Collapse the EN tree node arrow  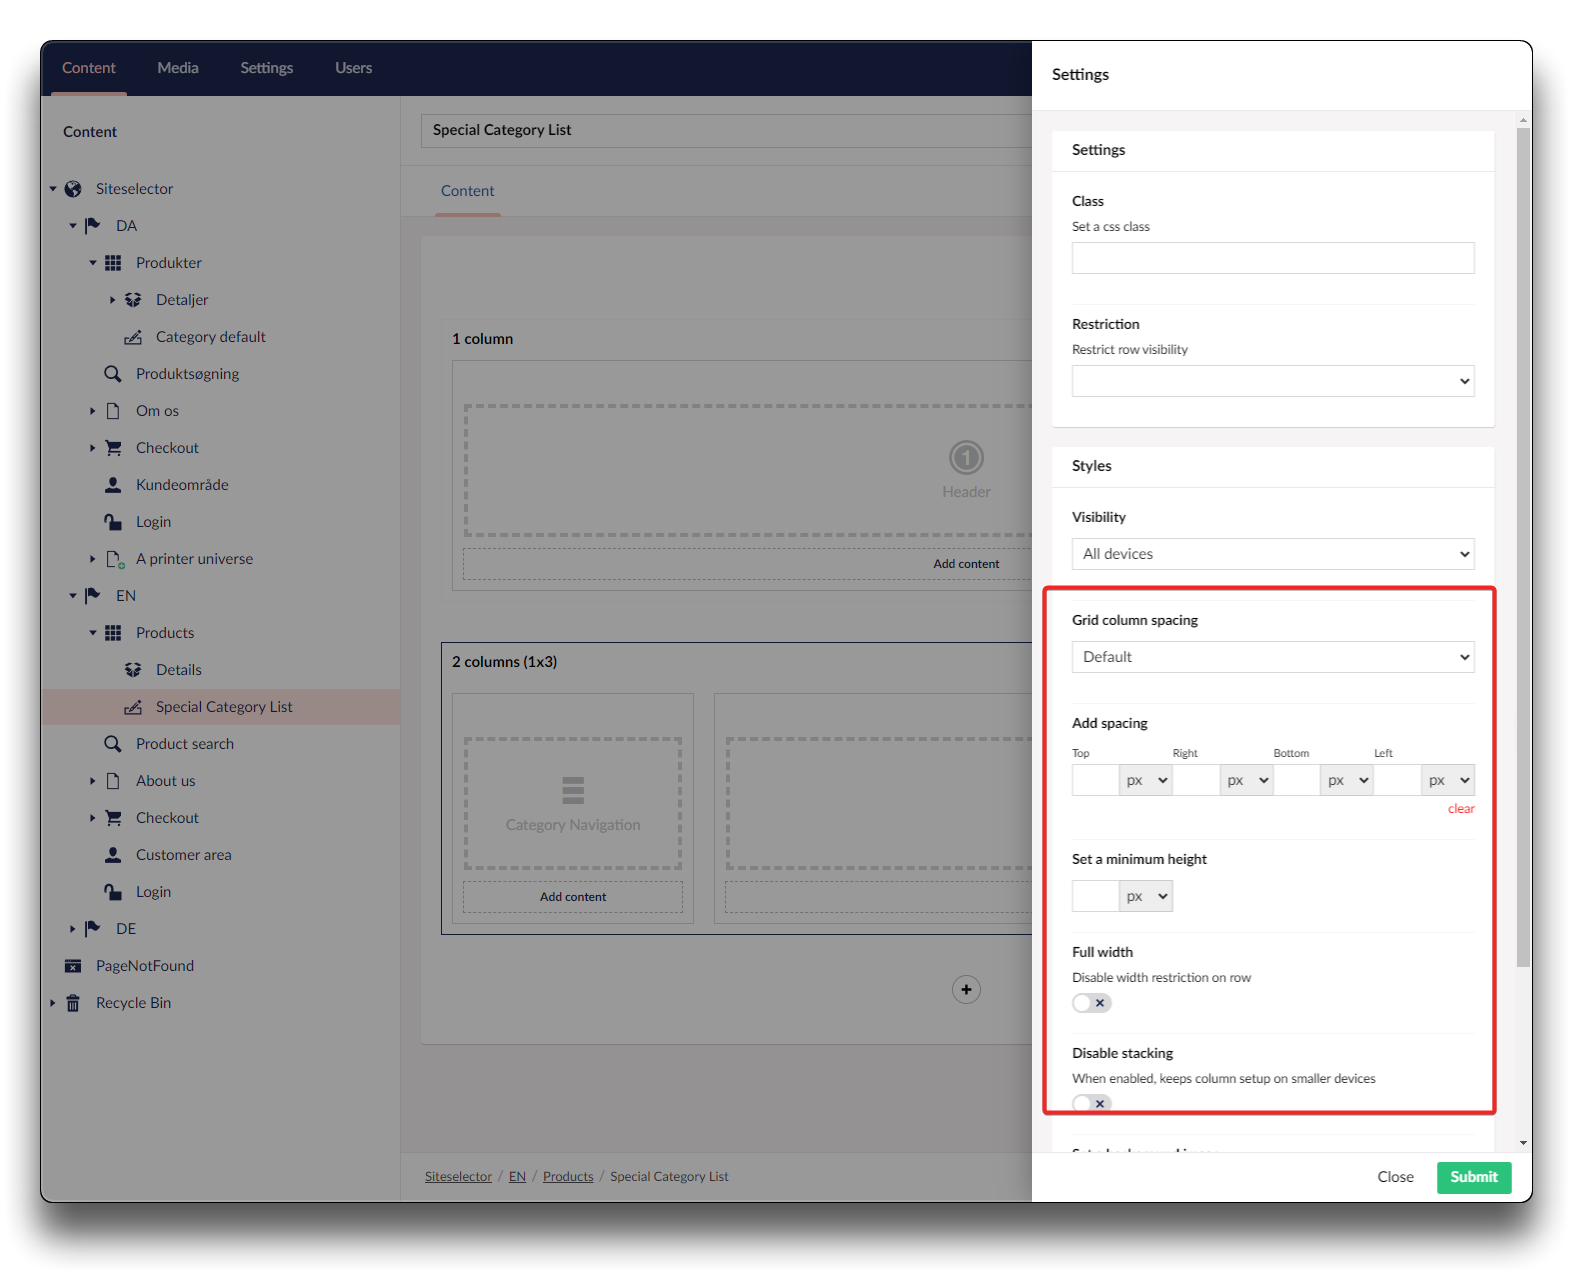click(73, 596)
